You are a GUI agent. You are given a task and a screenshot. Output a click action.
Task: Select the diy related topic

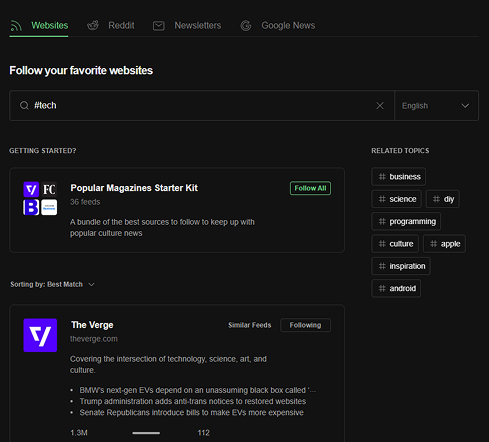tap(443, 199)
